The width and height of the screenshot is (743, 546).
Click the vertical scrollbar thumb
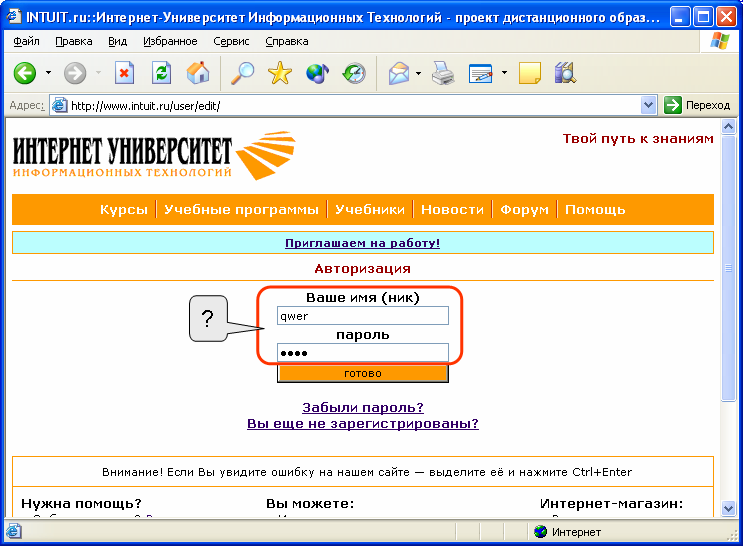click(728, 268)
